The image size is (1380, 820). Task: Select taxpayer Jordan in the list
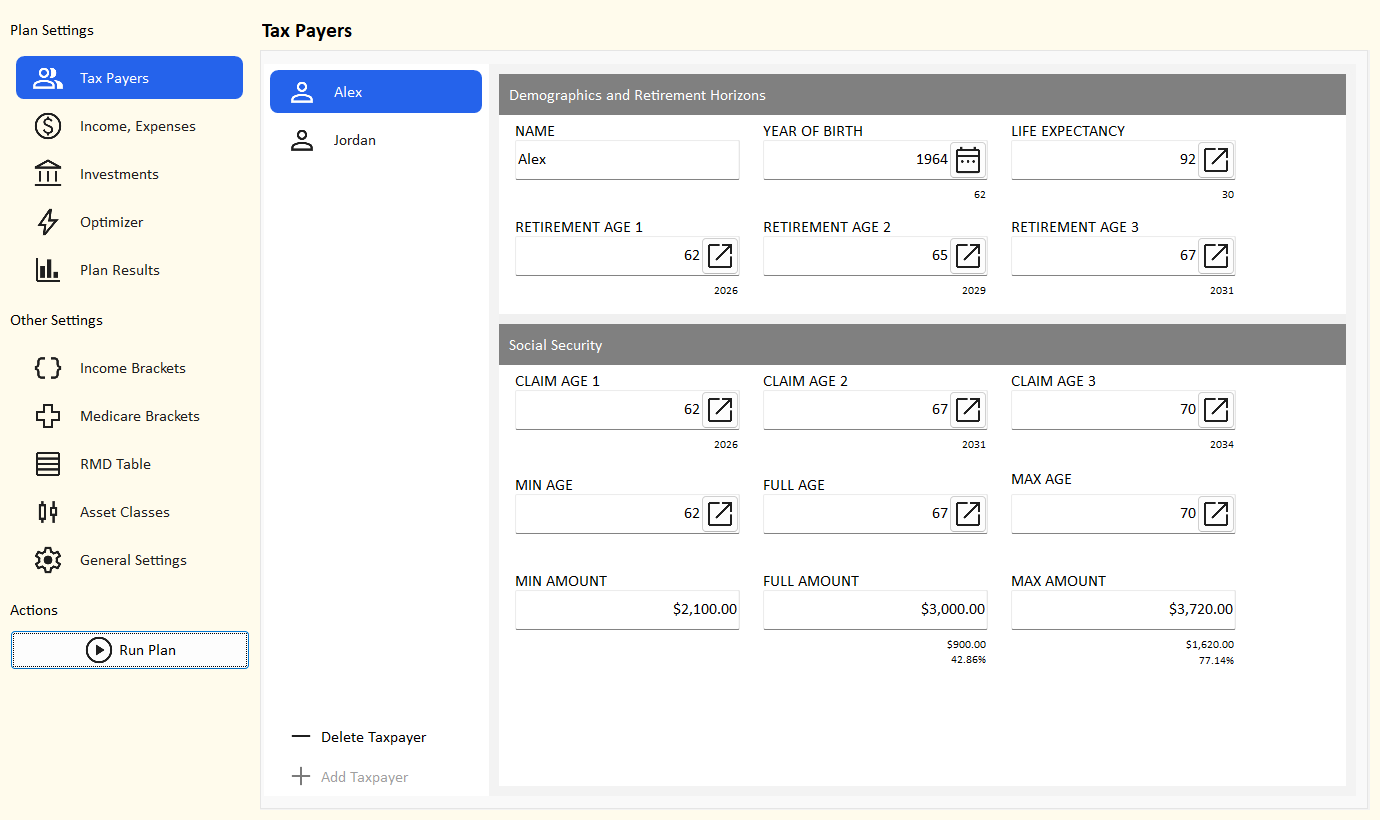pyautogui.click(x=376, y=140)
